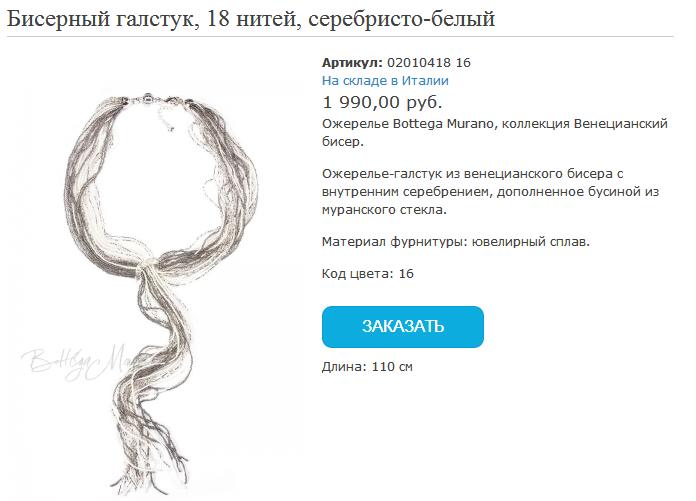The image size is (696, 501).
Task: Click the Код цвета: 16 text
Action: click(368, 273)
